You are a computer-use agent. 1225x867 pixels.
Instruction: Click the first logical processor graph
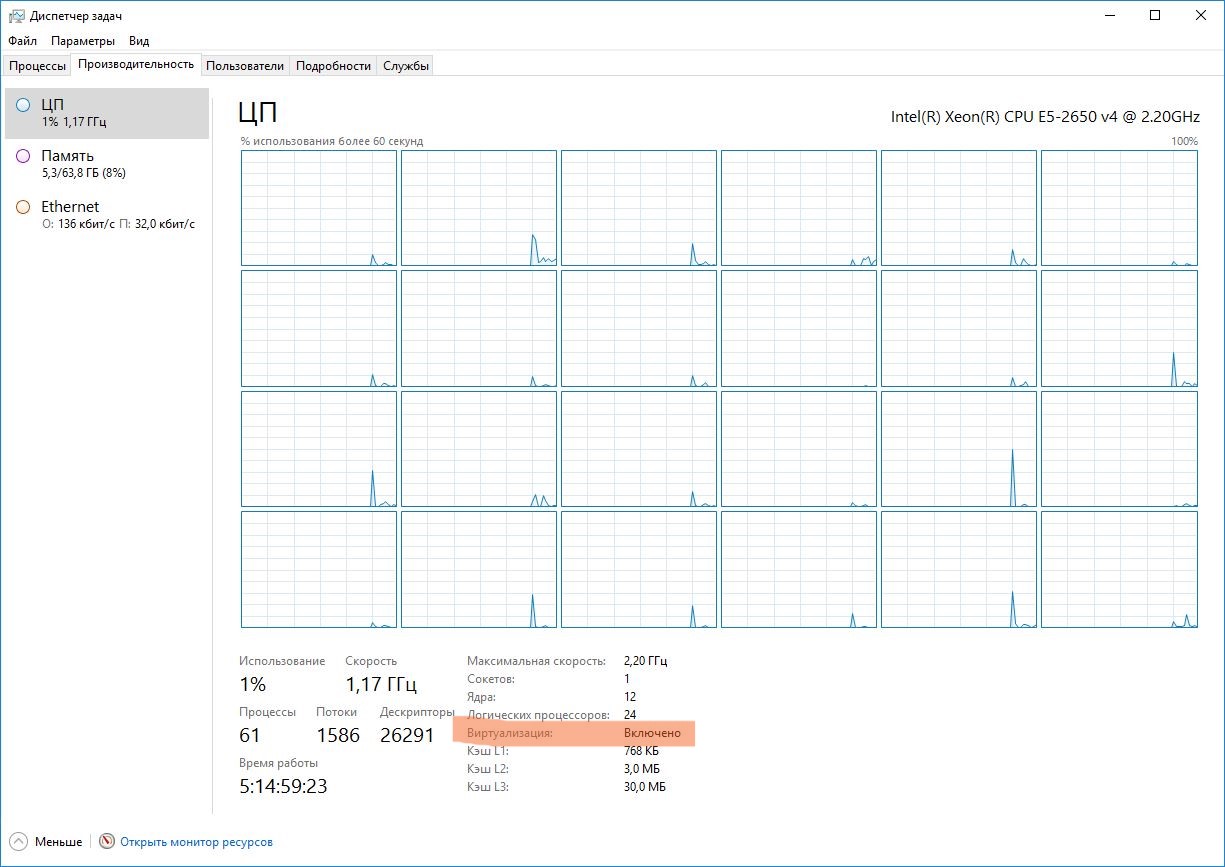[x=319, y=208]
